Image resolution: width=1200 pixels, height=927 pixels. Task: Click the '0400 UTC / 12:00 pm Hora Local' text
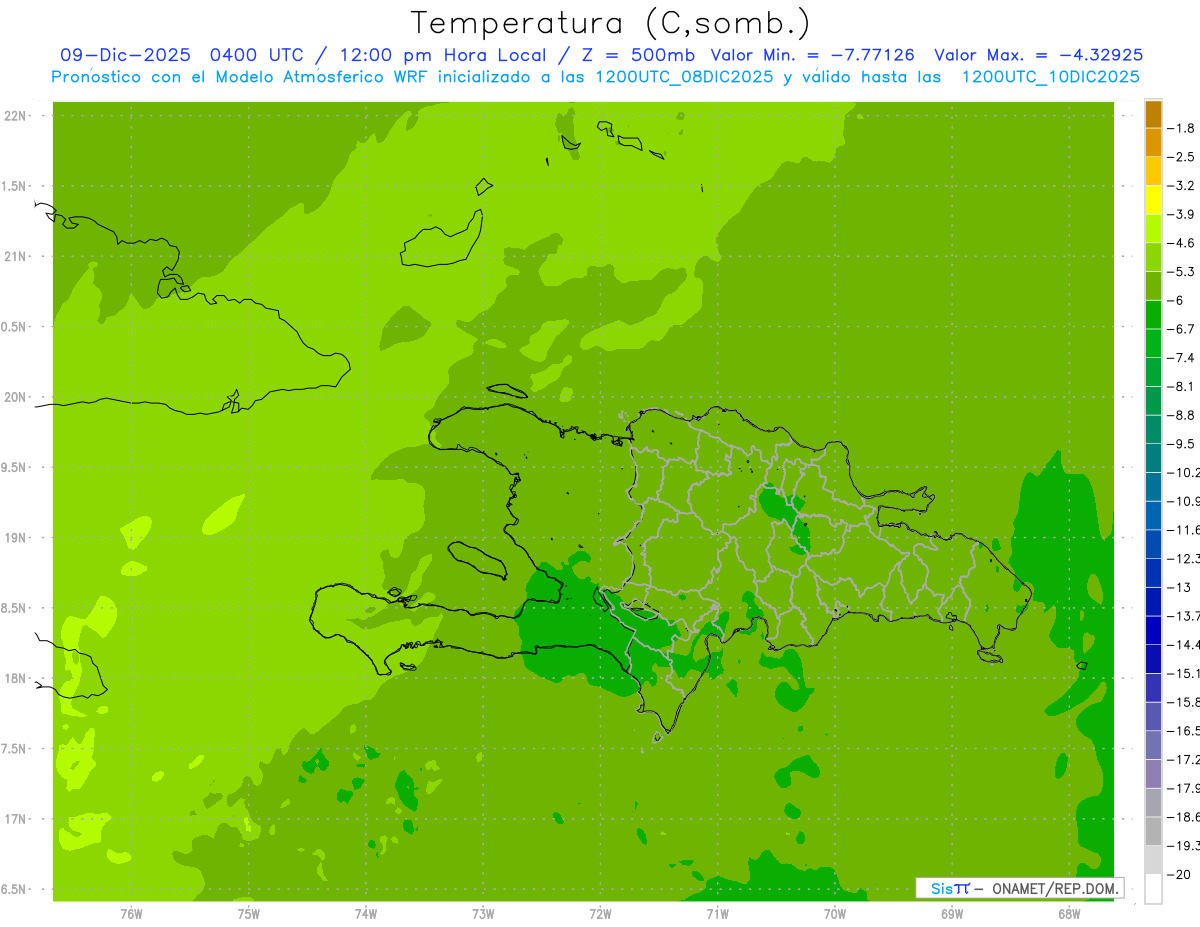click(x=378, y=55)
